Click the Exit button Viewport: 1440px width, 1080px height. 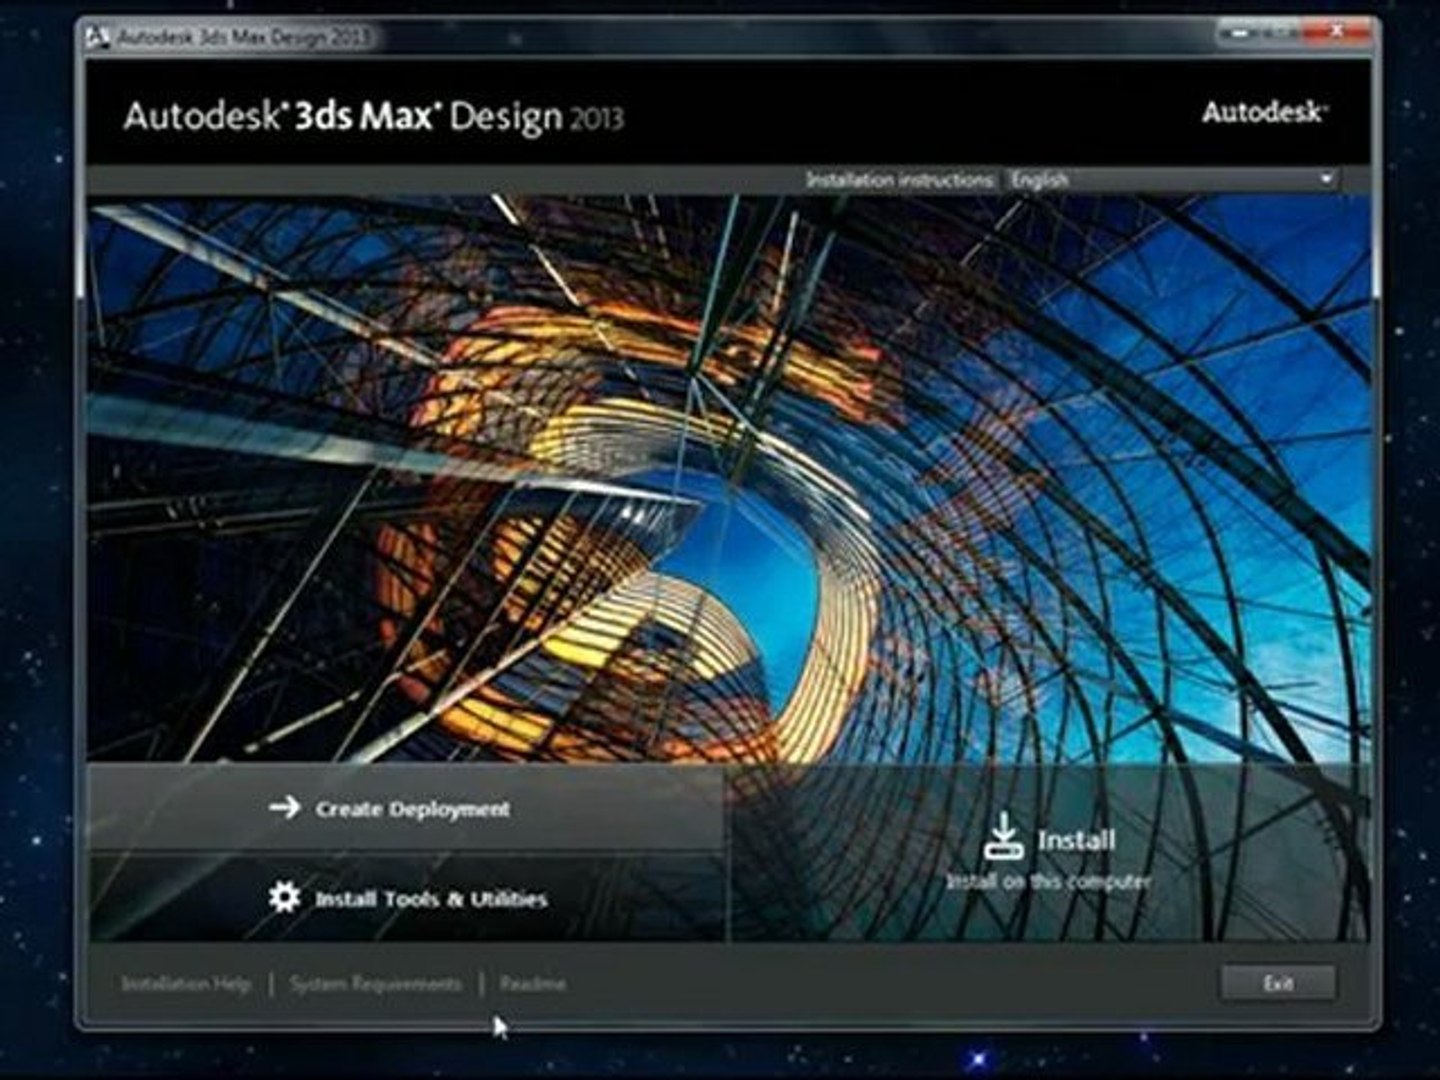pos(1278,983)
